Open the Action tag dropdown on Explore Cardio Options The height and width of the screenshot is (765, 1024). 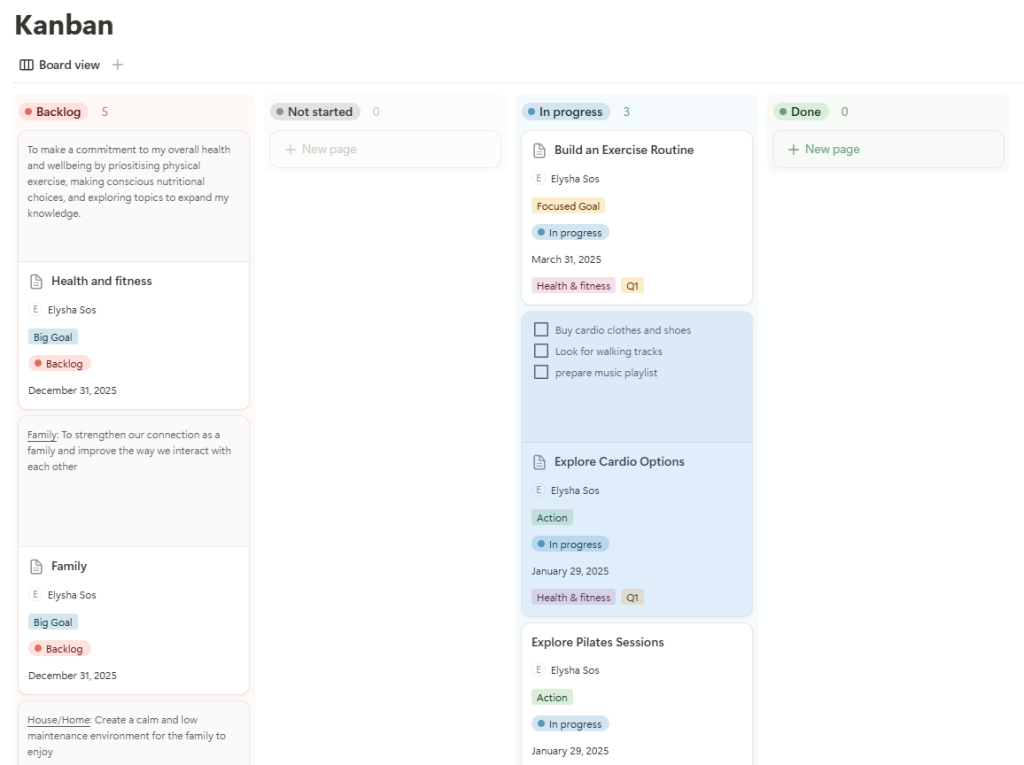(x=552, y=517)
